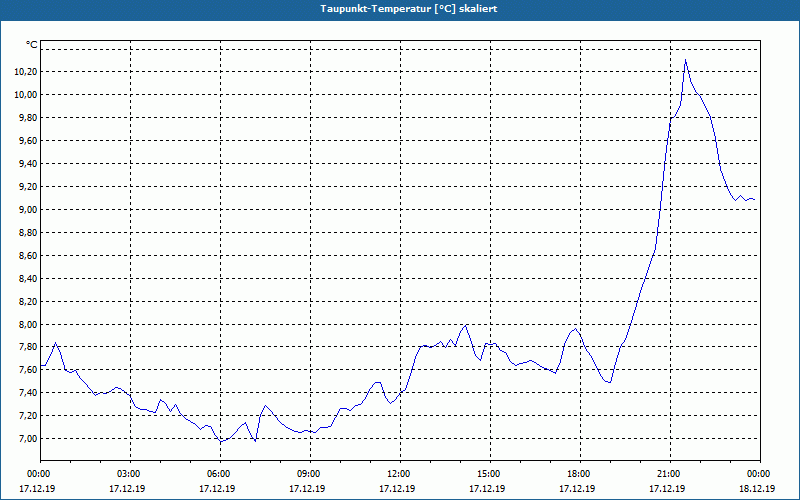The image size is (800, 500).
Task: Select the '10,20' y-axis value
Action: pos(26,71)
